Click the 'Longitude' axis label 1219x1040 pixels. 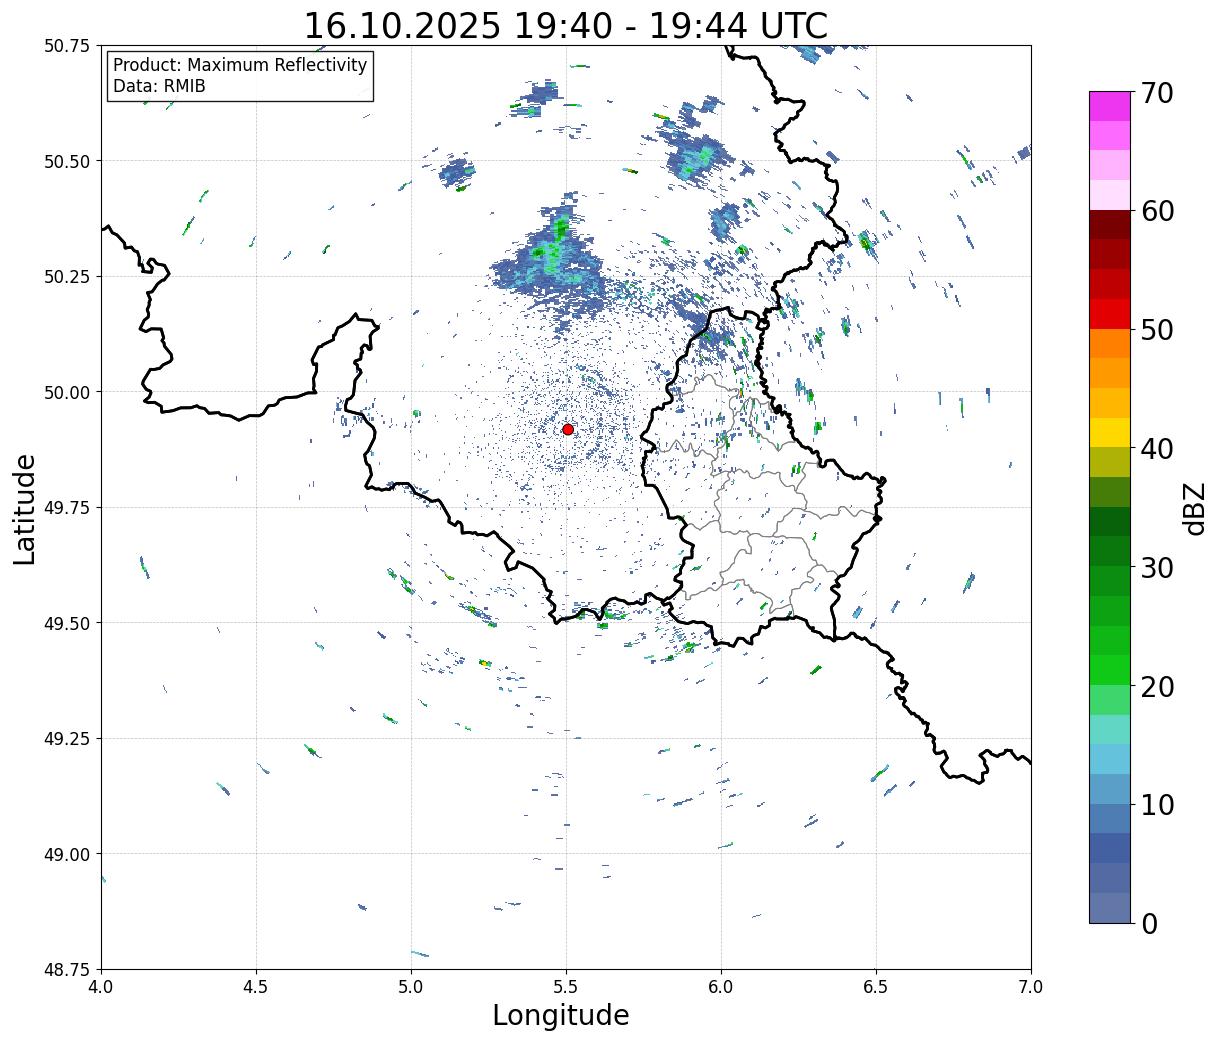561,1015
